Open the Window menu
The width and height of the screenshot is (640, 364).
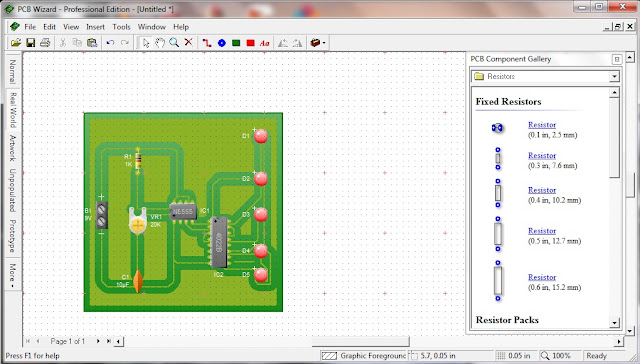[x=151, y=27]
